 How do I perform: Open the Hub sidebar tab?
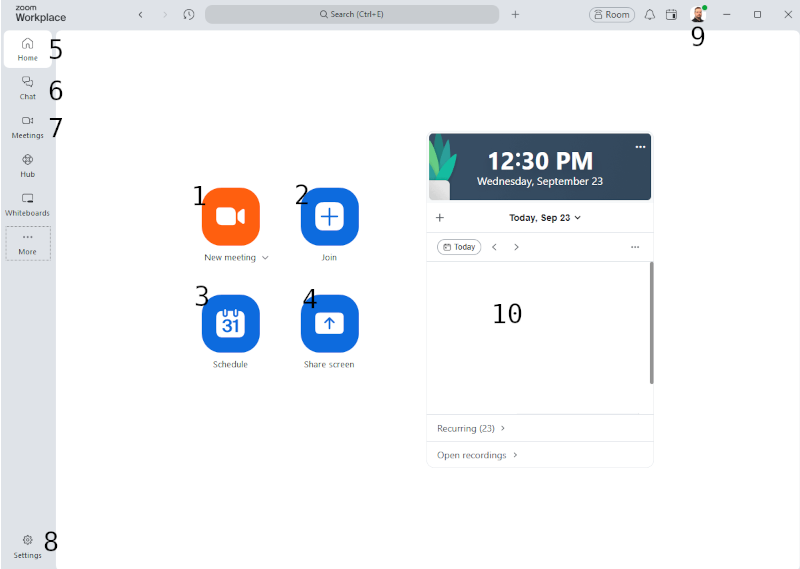click(28, 165)
